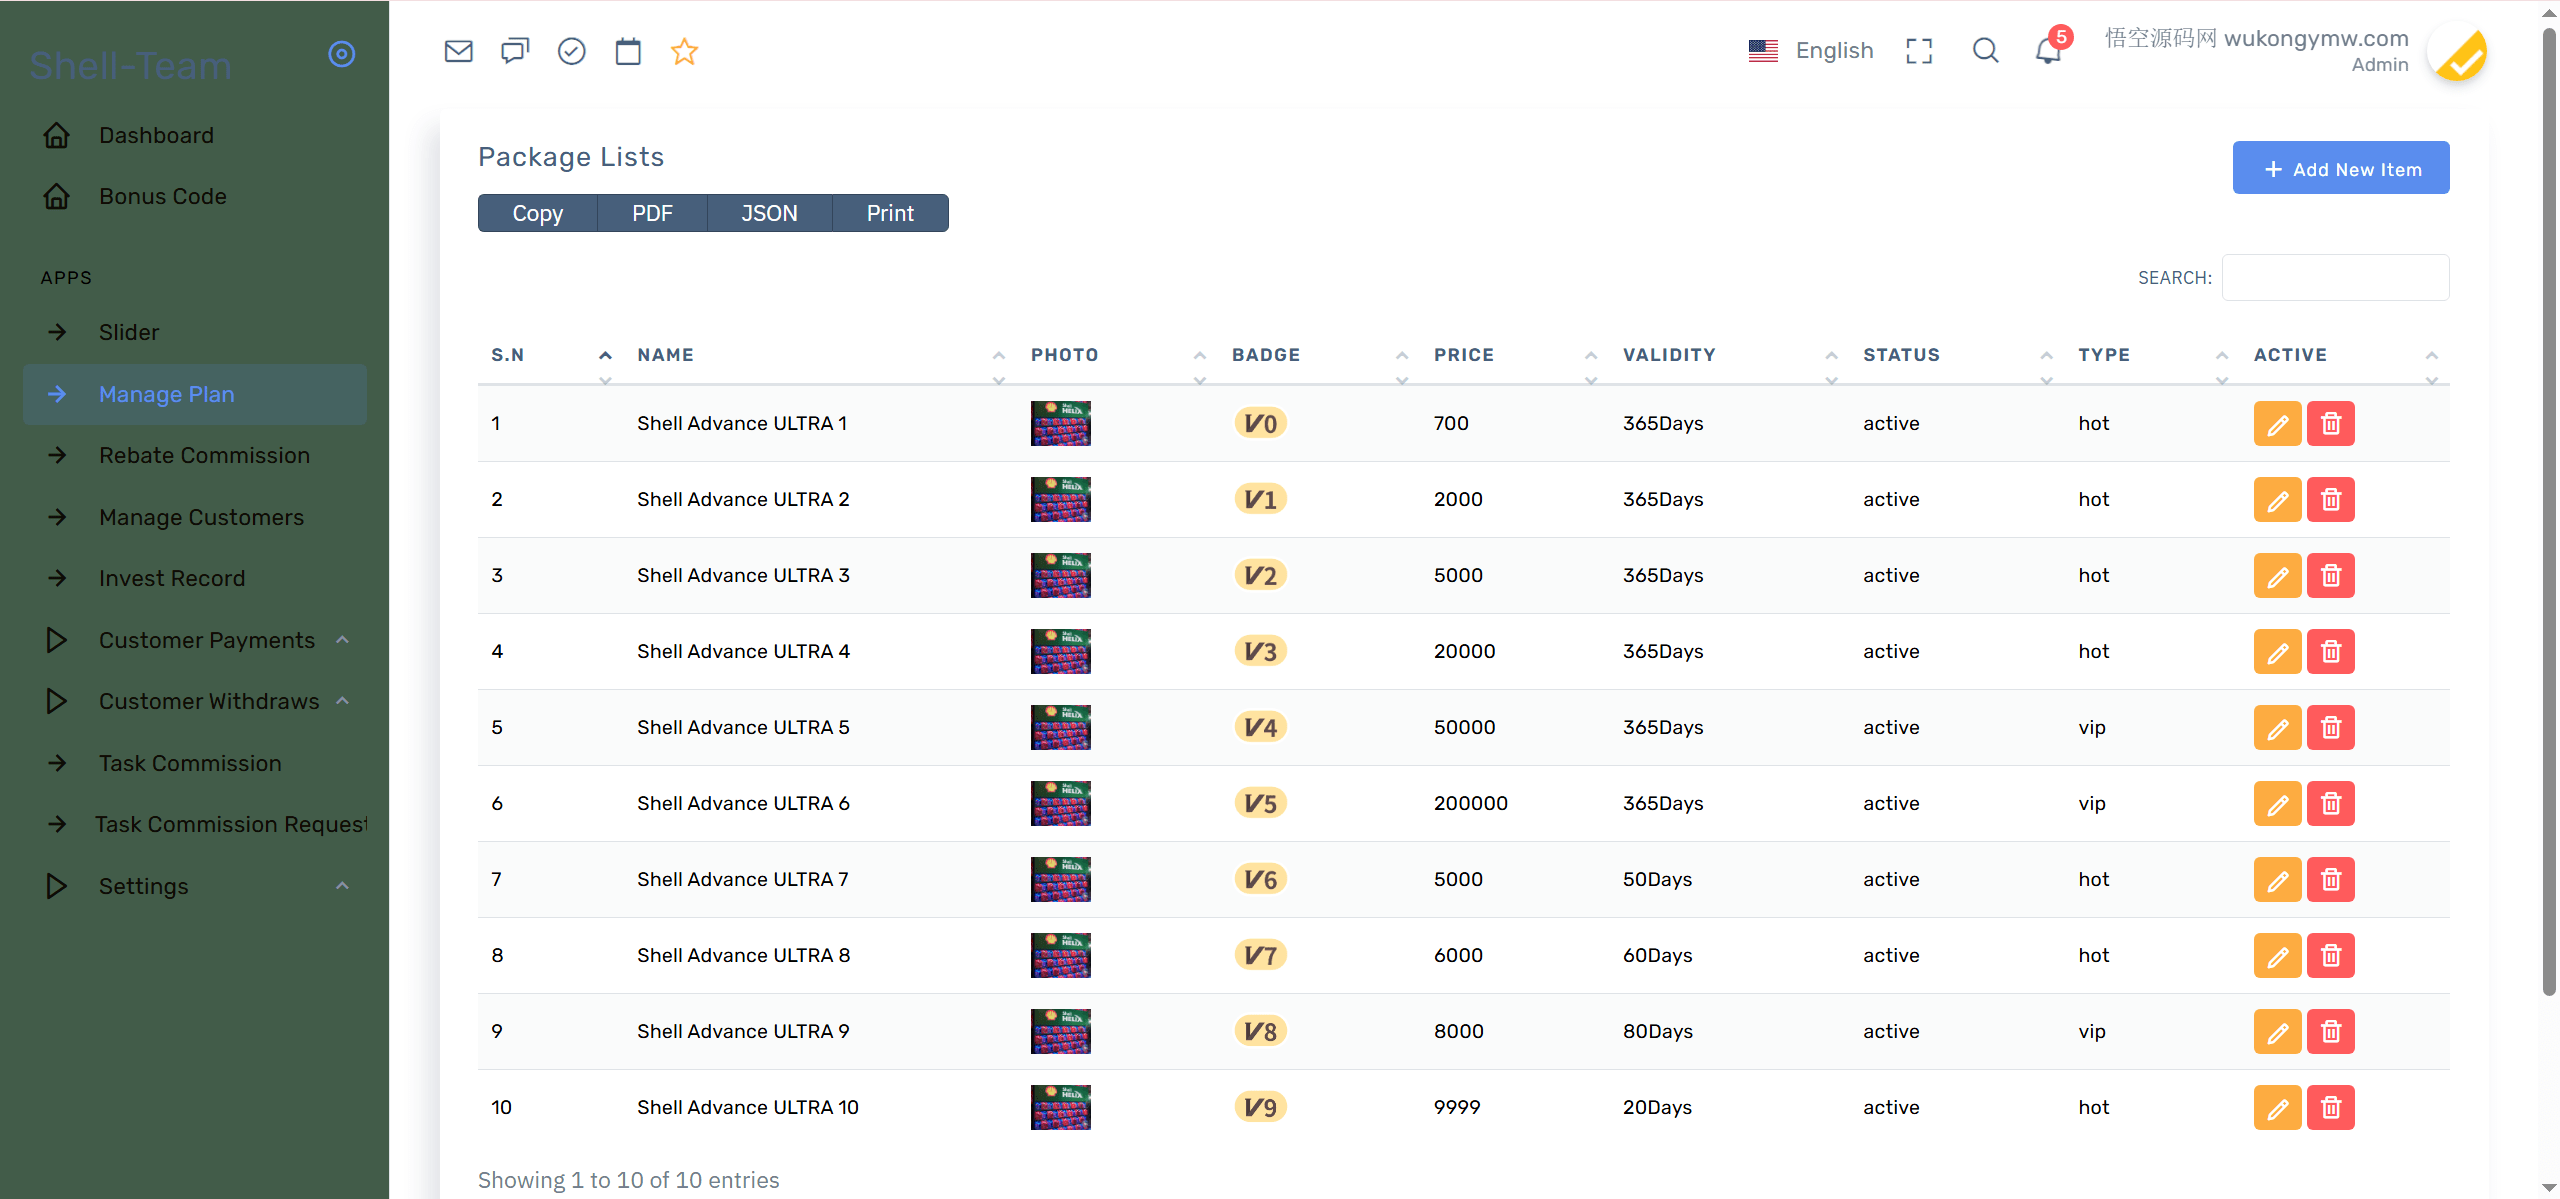Screen dimensions: 2560x1199
Task: Toggle the sidebar collapse circle icon
Action: pyautogui.click(x=342, y=54)
